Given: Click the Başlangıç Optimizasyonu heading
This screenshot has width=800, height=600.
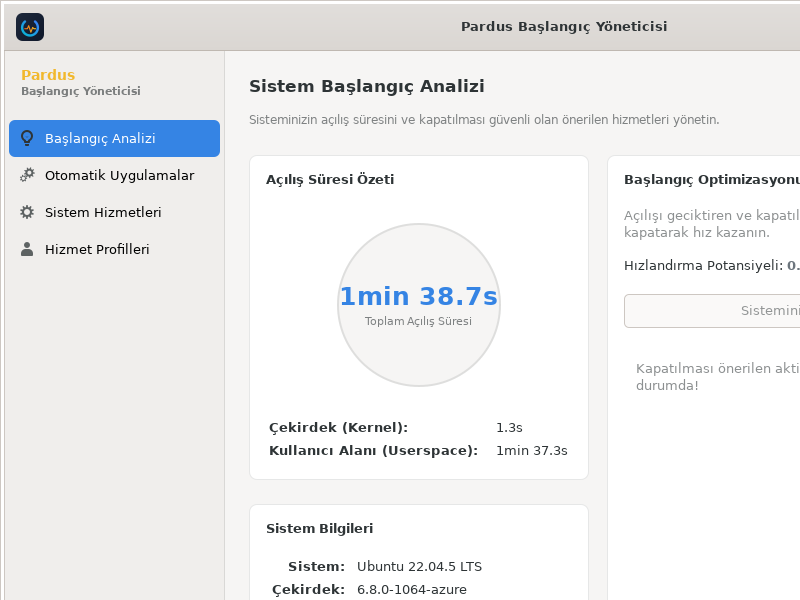Looking at the screenshot, I should (x=712, y=180).
